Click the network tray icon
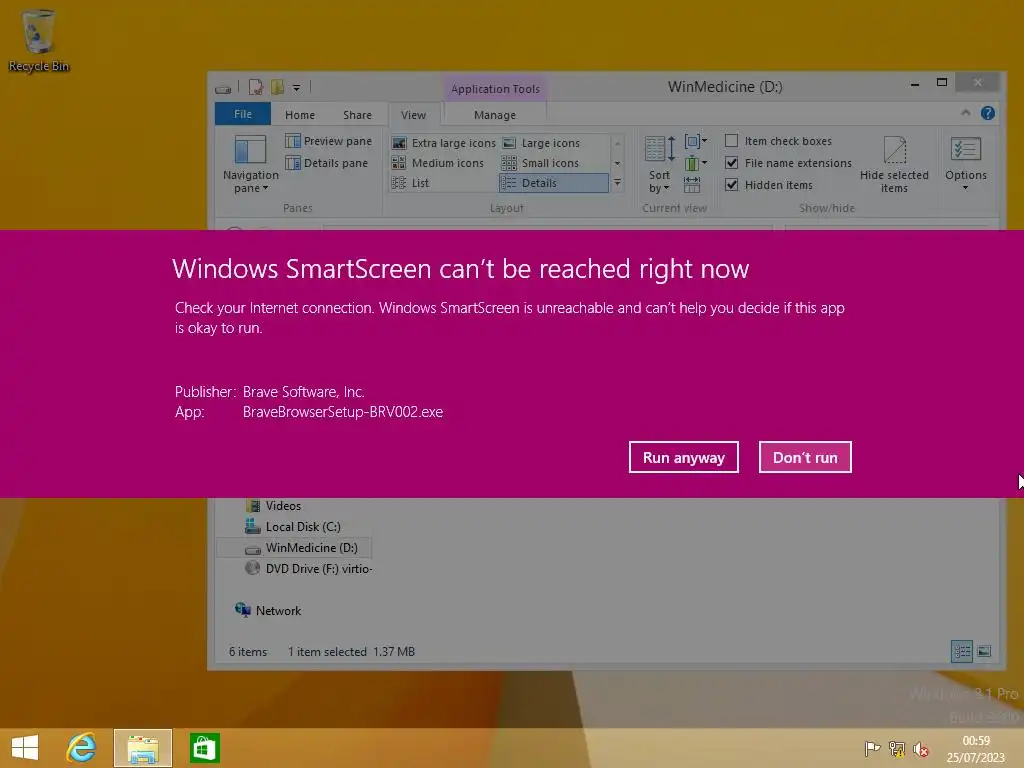This screenshot has width=1024, height=768. click(897, 748)
